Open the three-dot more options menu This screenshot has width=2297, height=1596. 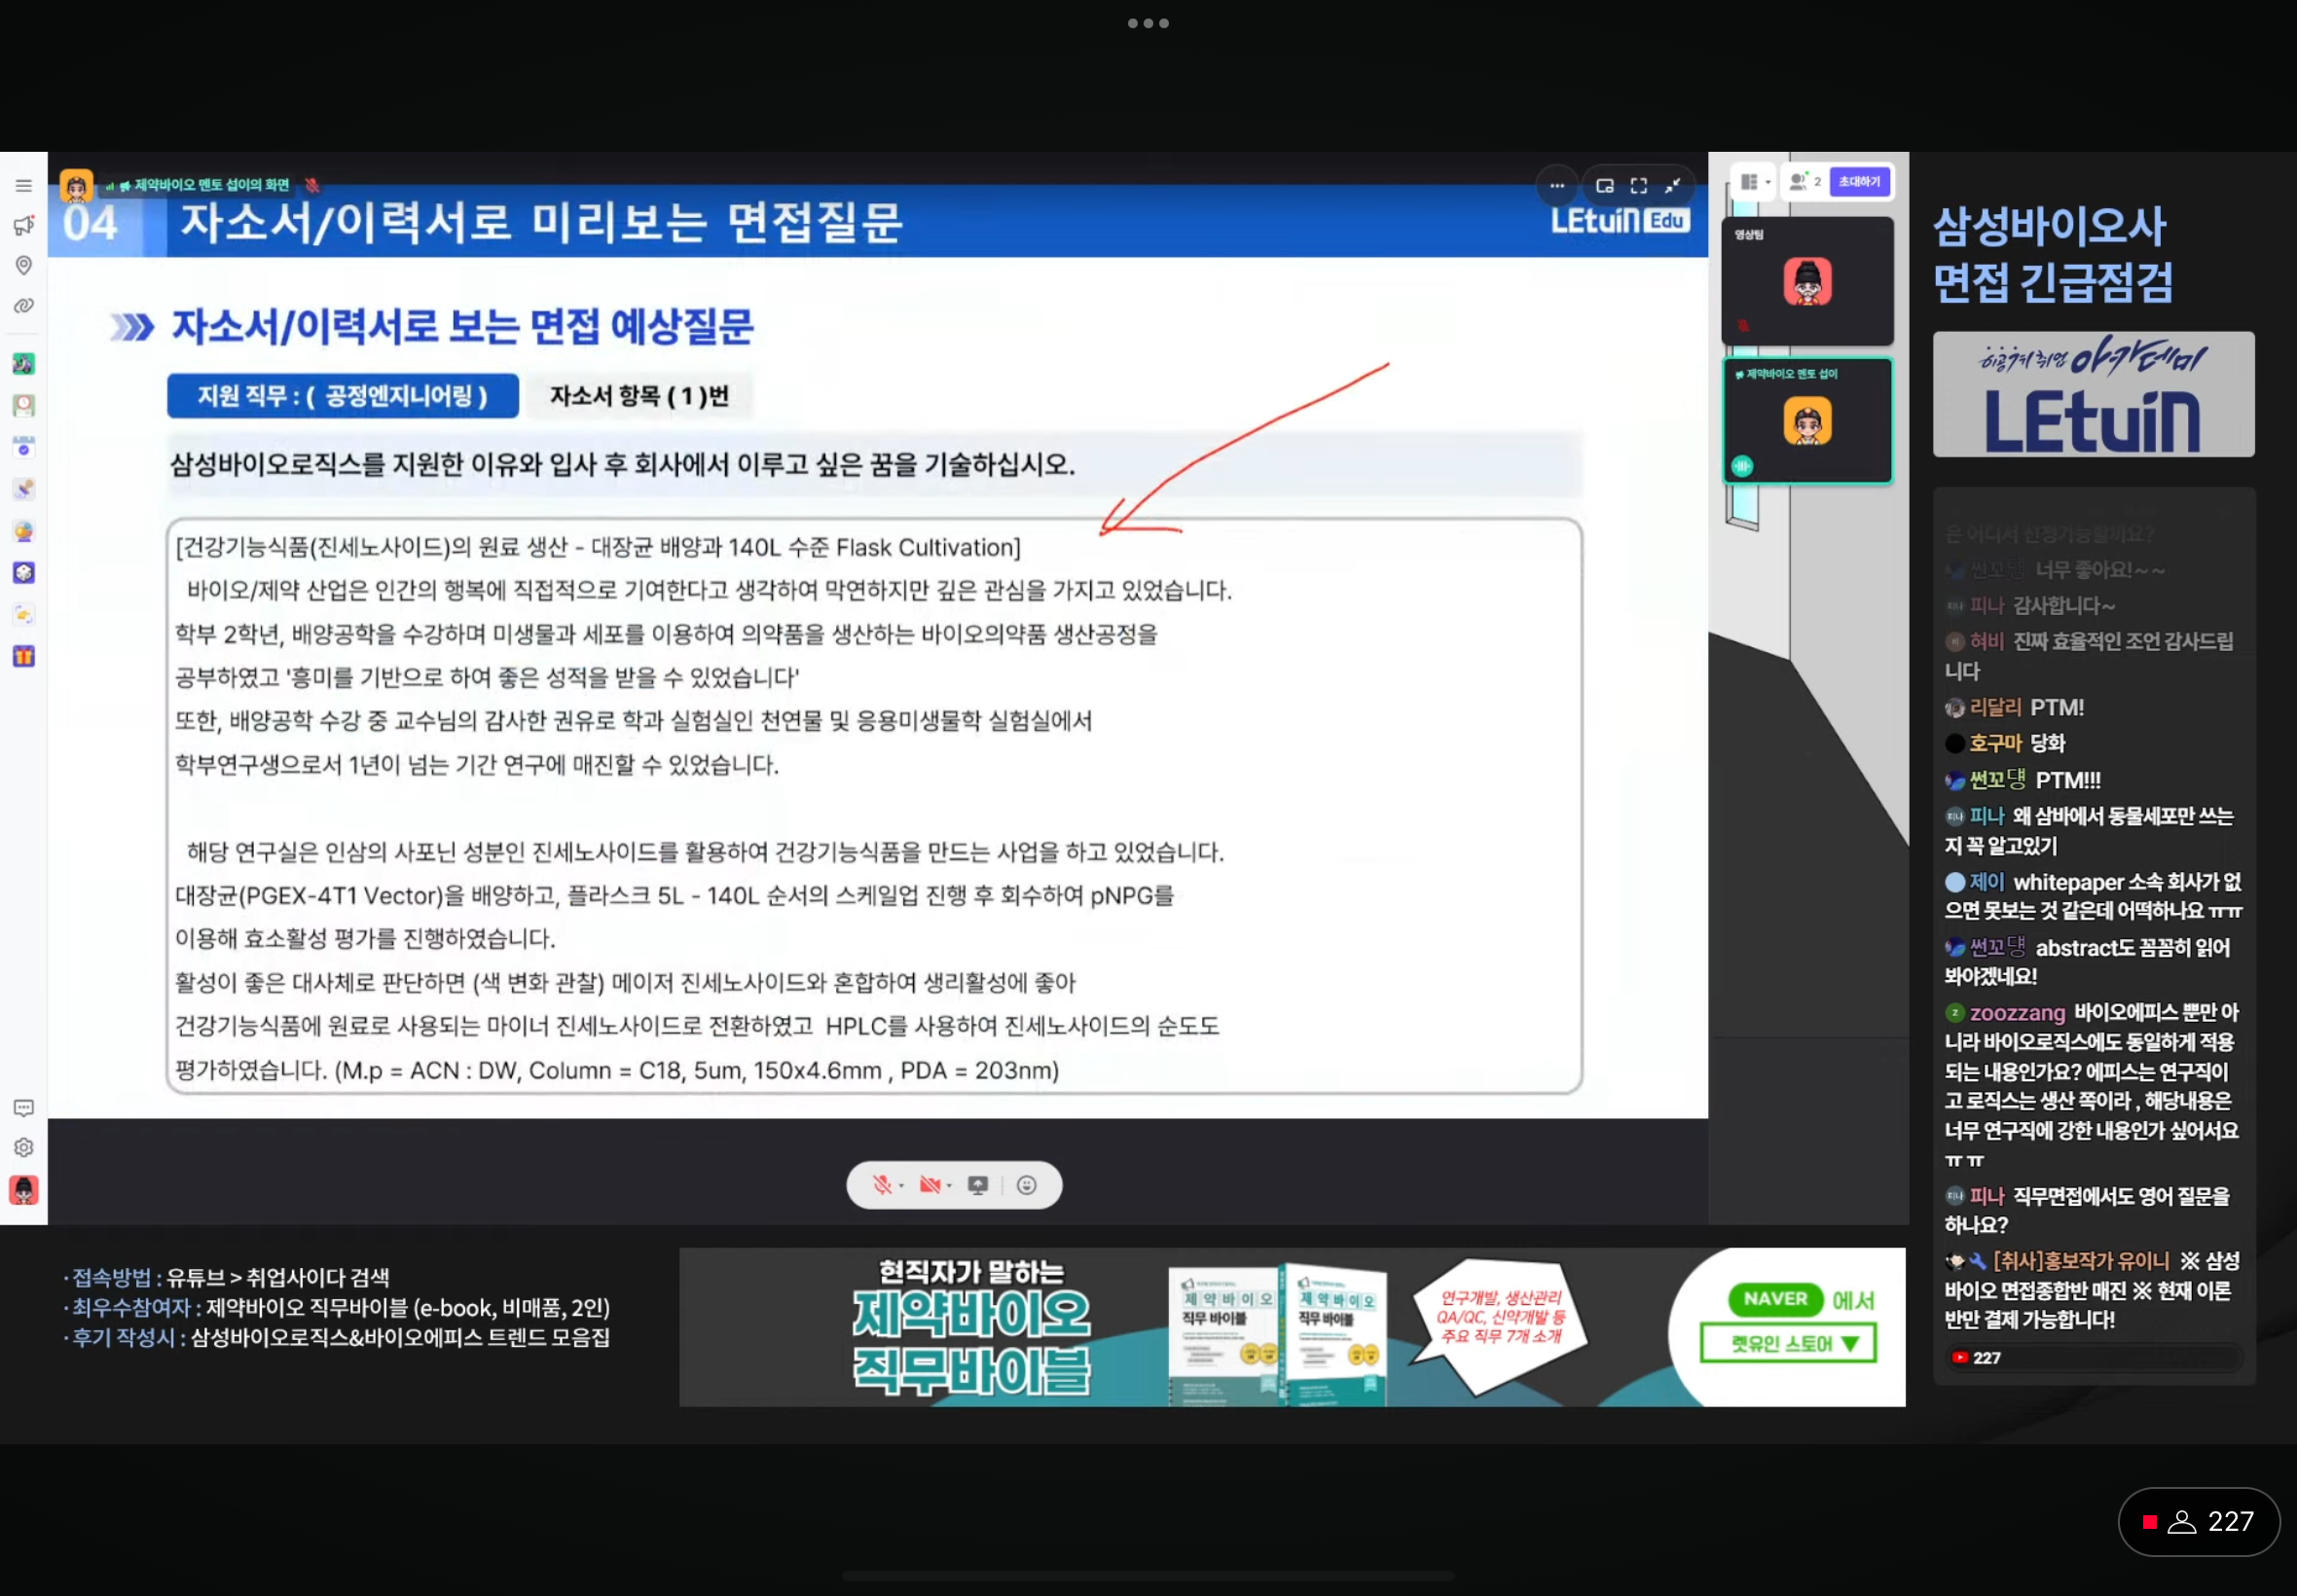[x=1557, y=186]
